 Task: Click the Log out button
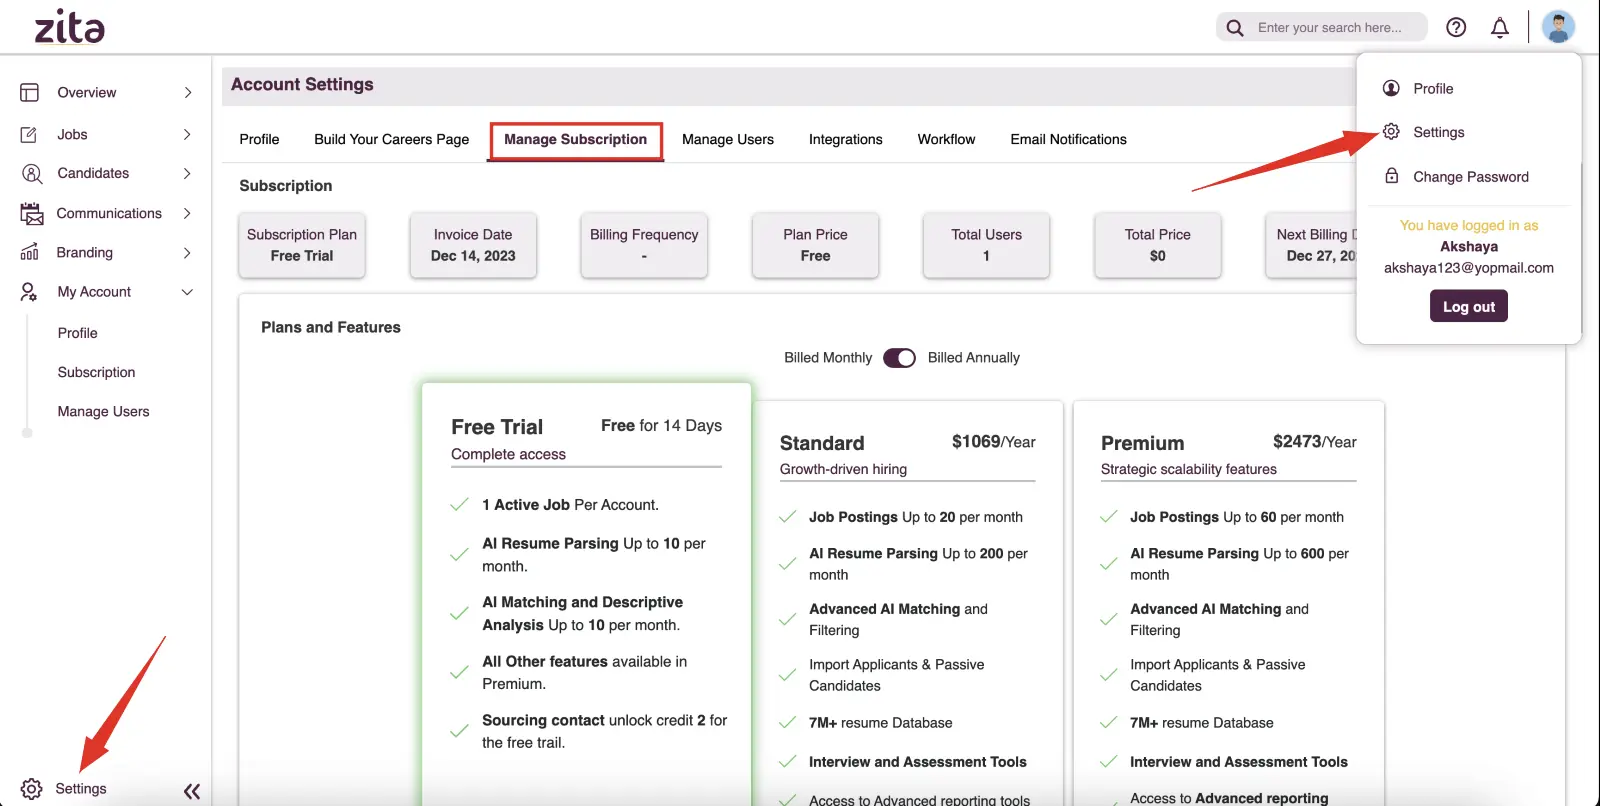(1468, 307)
